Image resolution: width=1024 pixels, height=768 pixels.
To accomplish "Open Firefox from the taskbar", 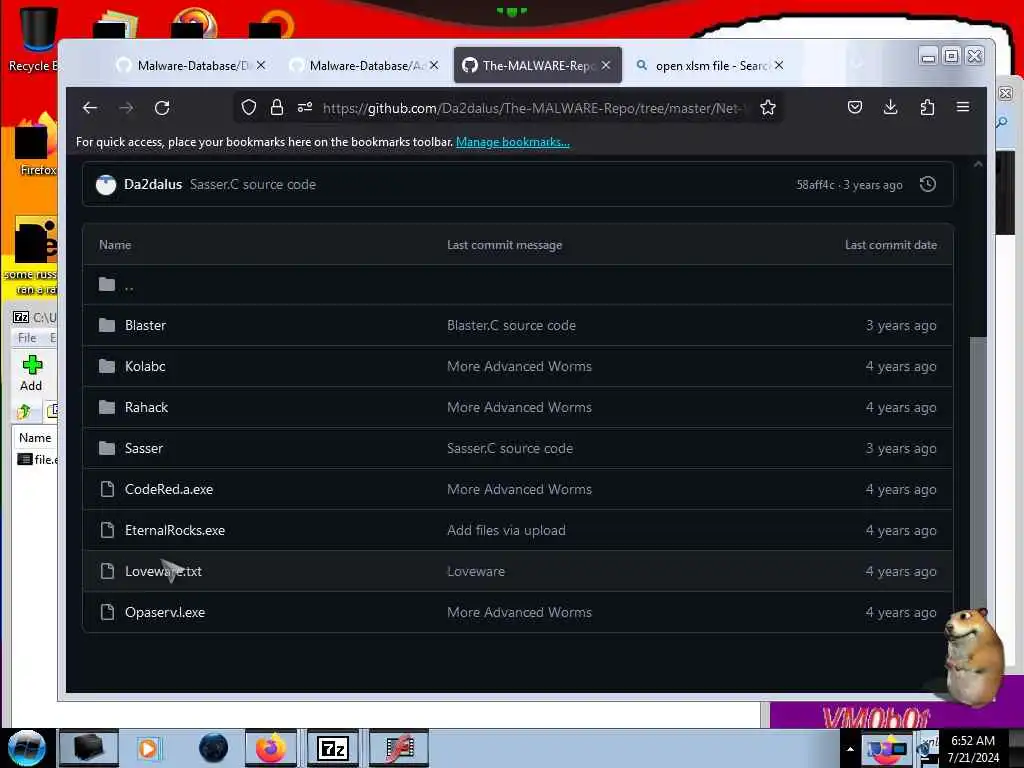I will 271,748.
